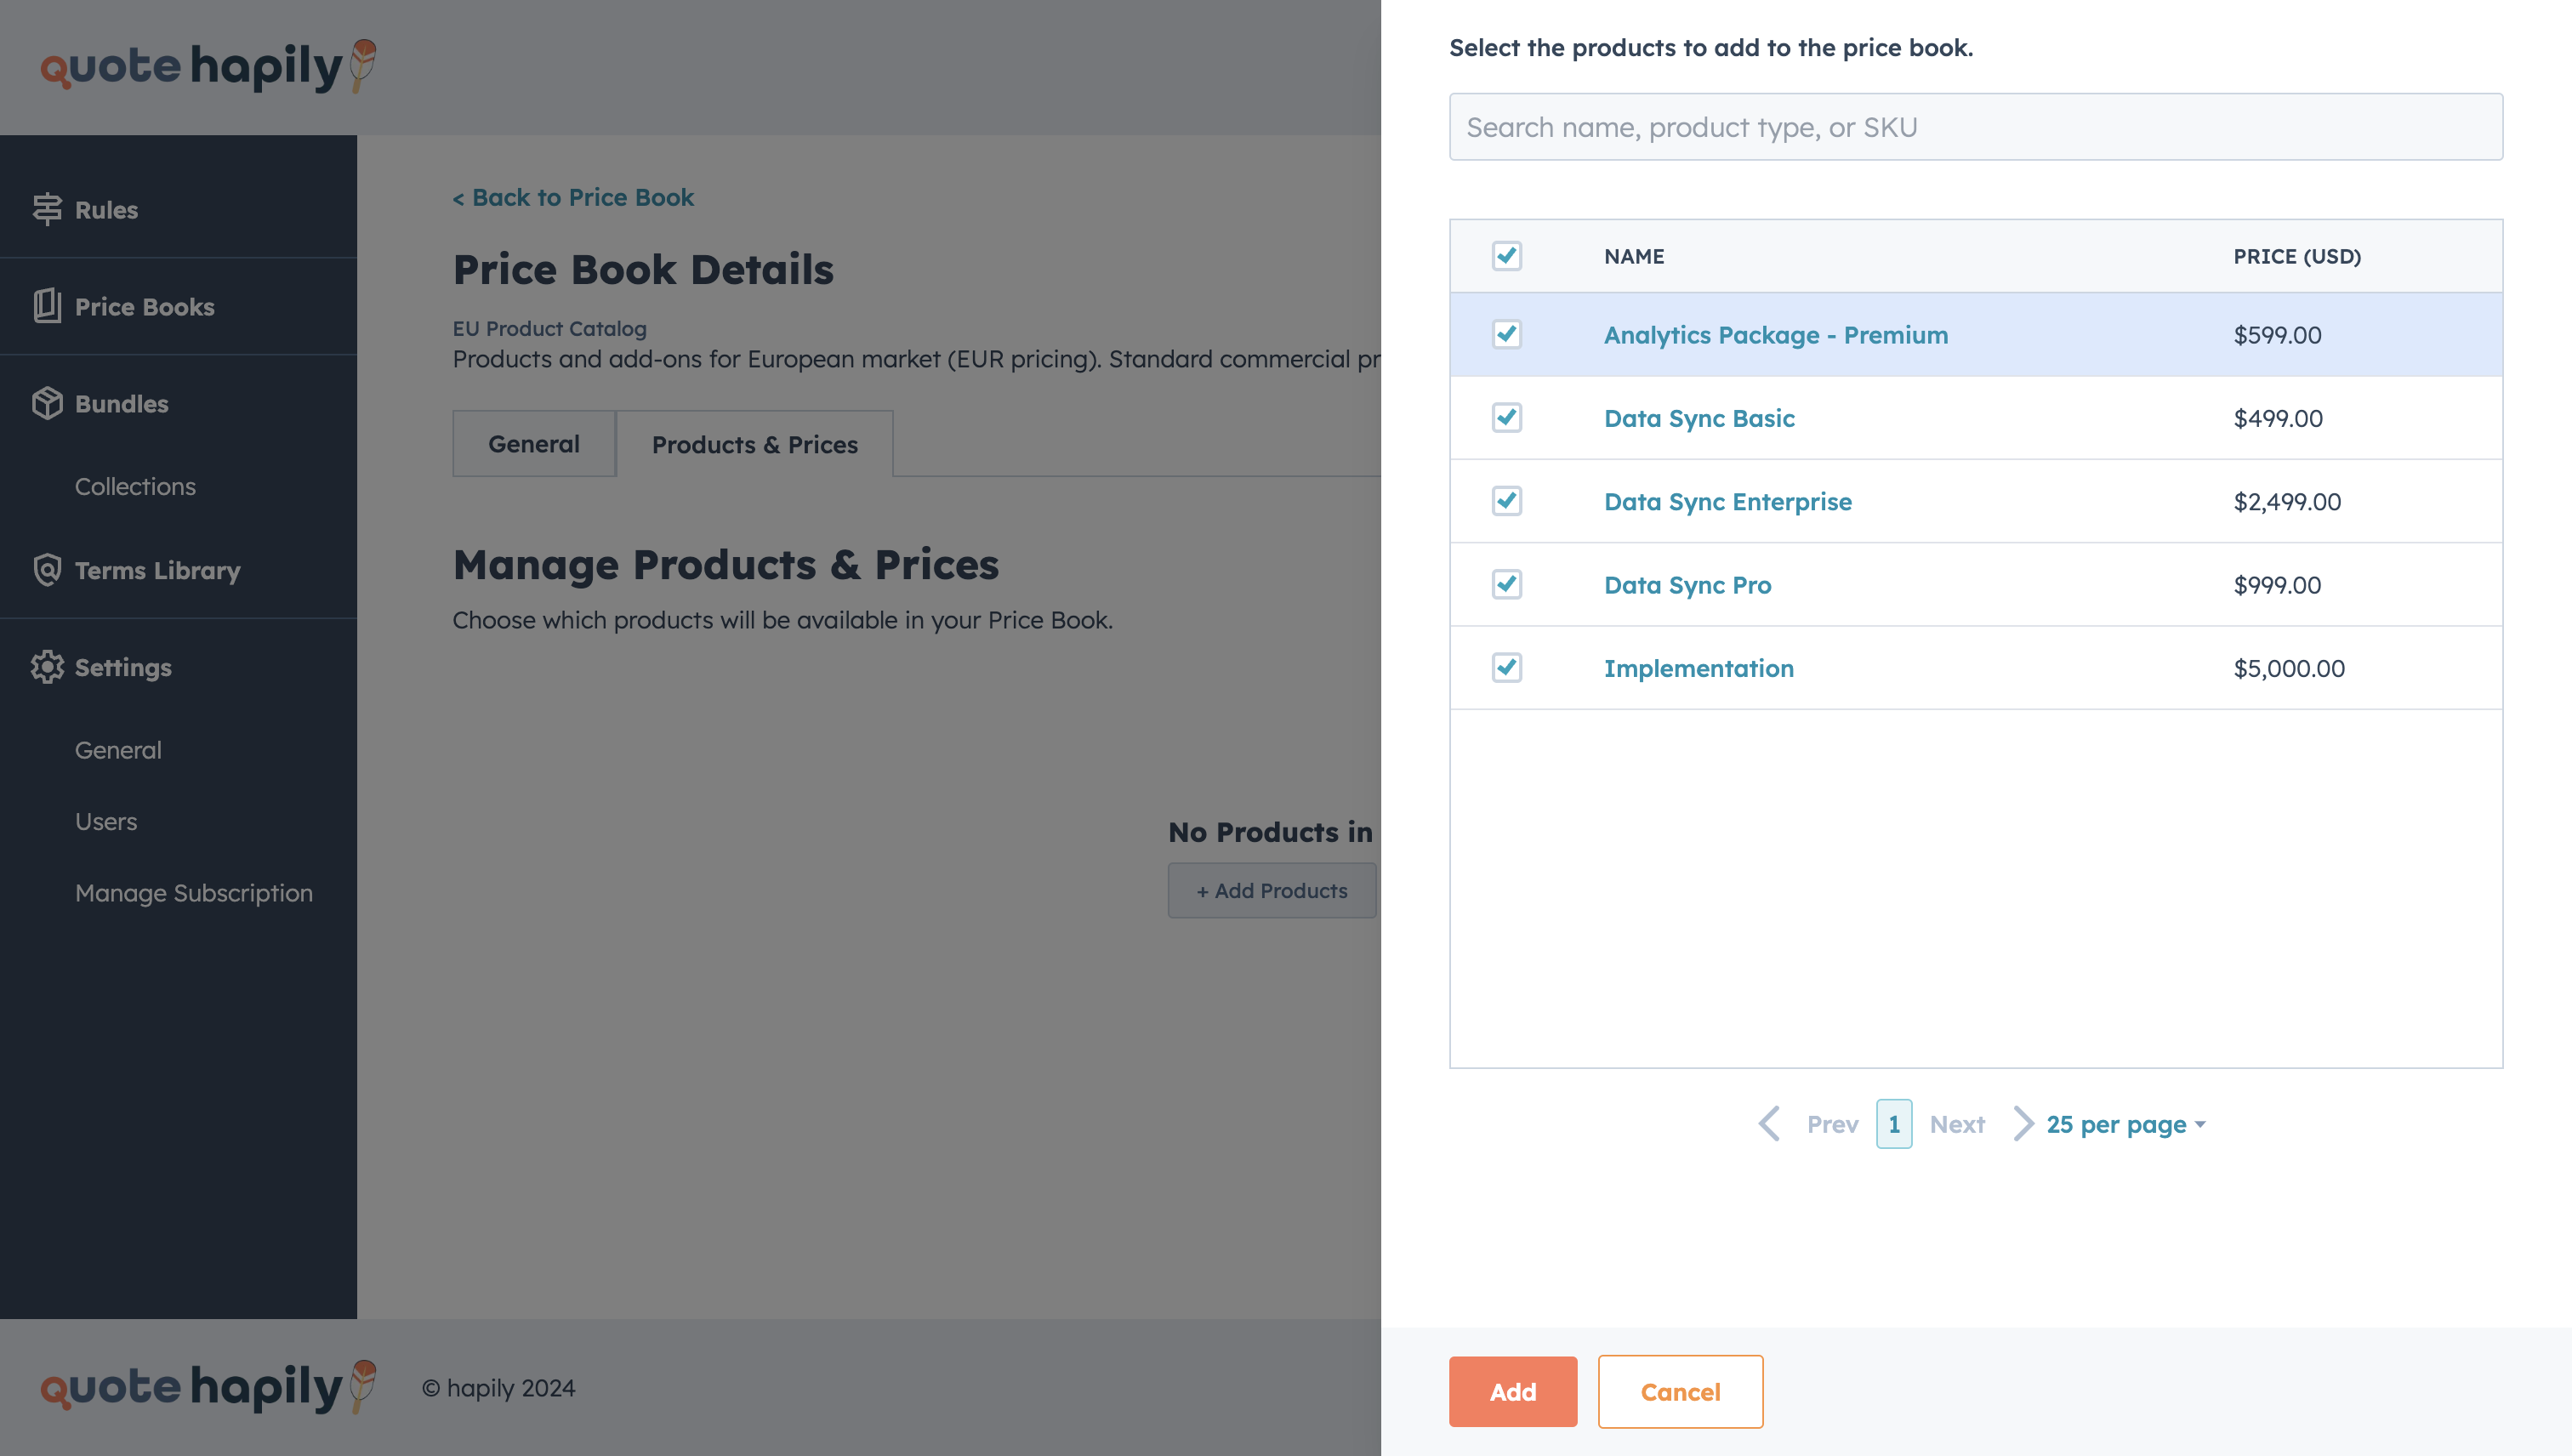The width and height of the screenshot is (2572, 1456).
Task: Click Back to Price Book link
Action: pos(572,198)
